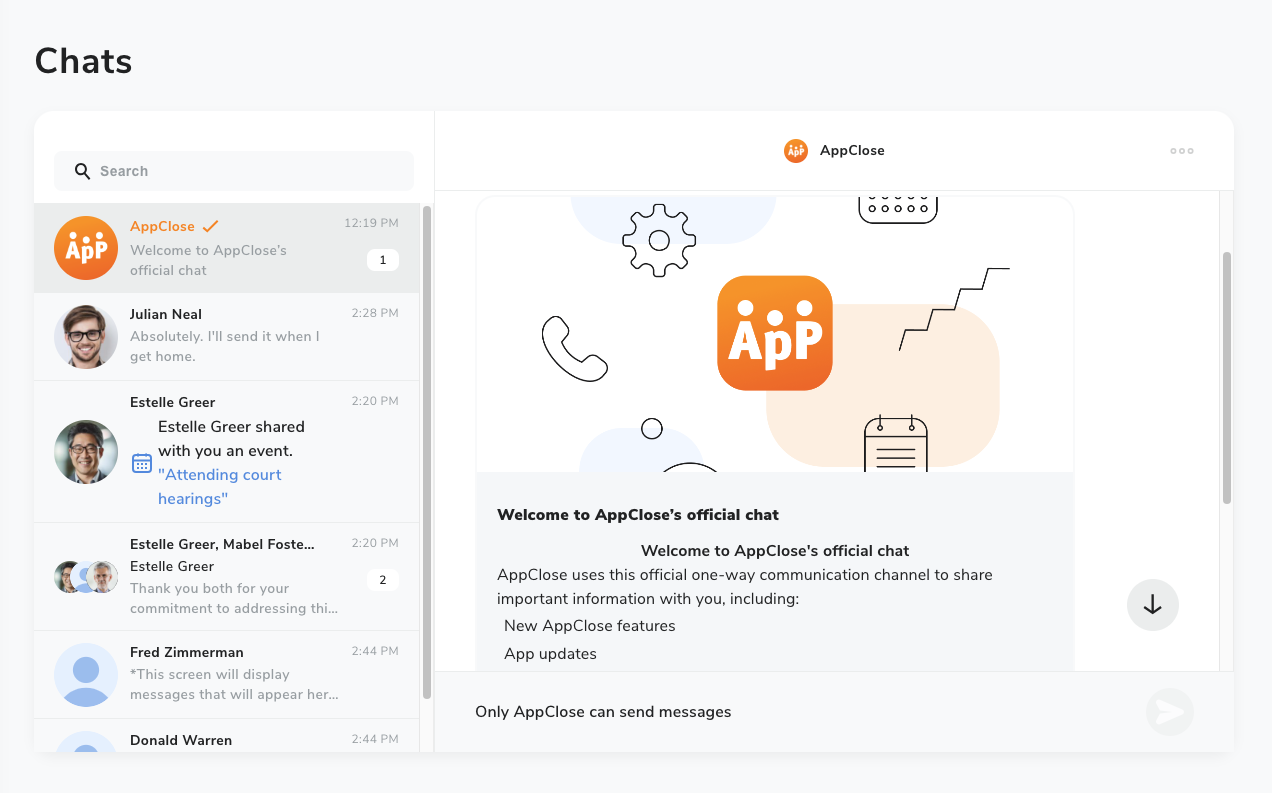Click the AppClose avatar in chat list
Viewport: 1272px width, 793px height.
click(x=86, y=248)
